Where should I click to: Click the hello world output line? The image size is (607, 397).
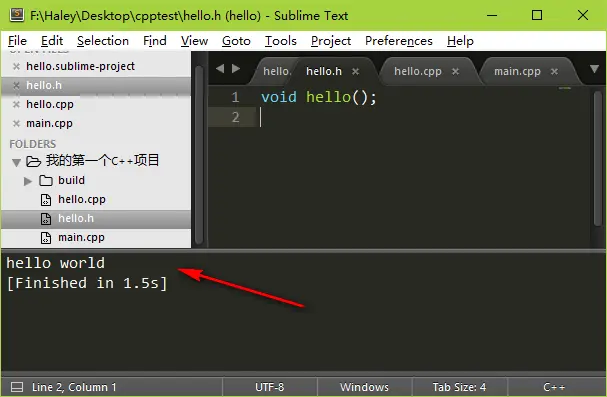pyautogui.click(x=55, y=263)
